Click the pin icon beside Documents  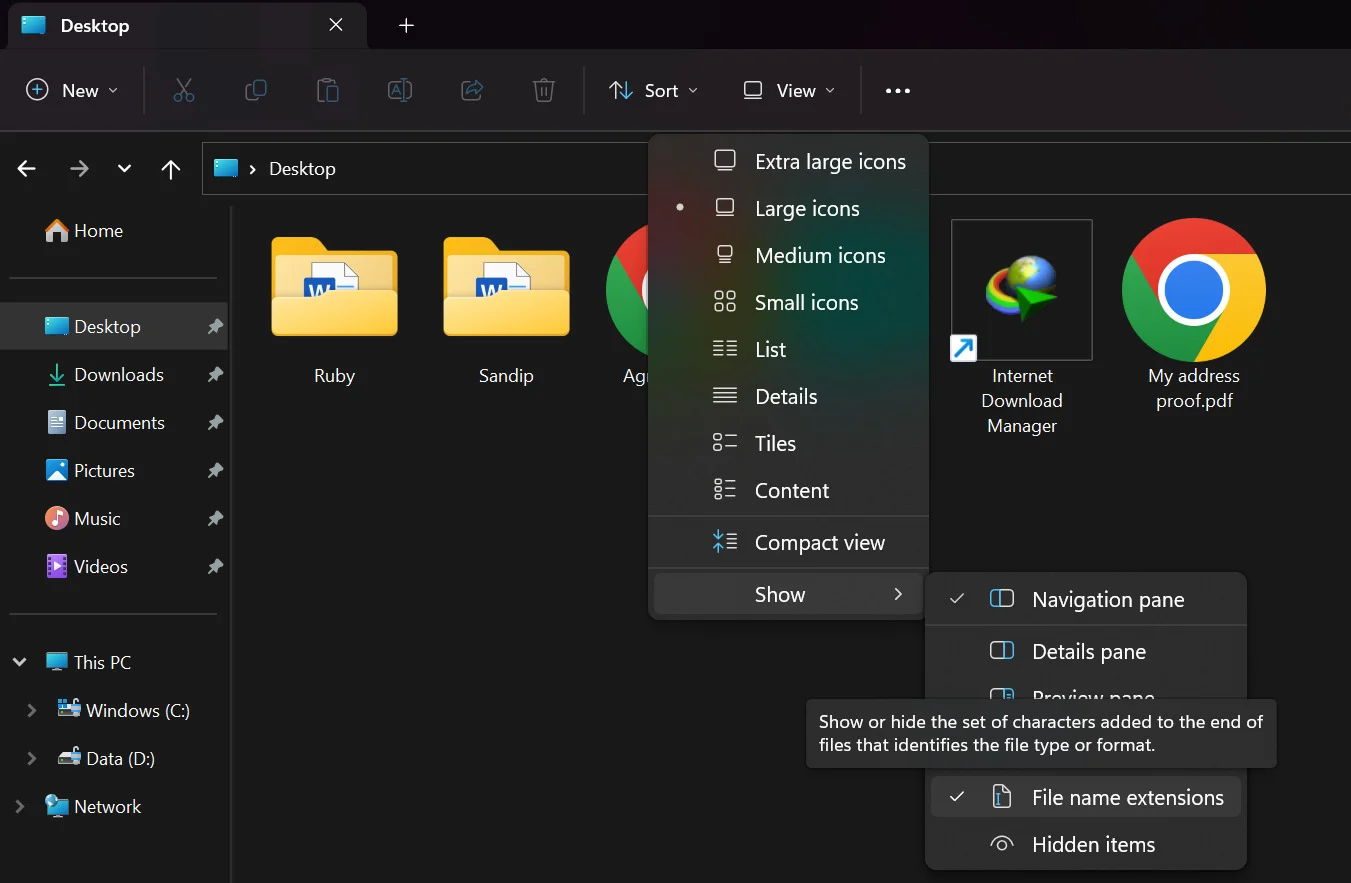(215, 423)
